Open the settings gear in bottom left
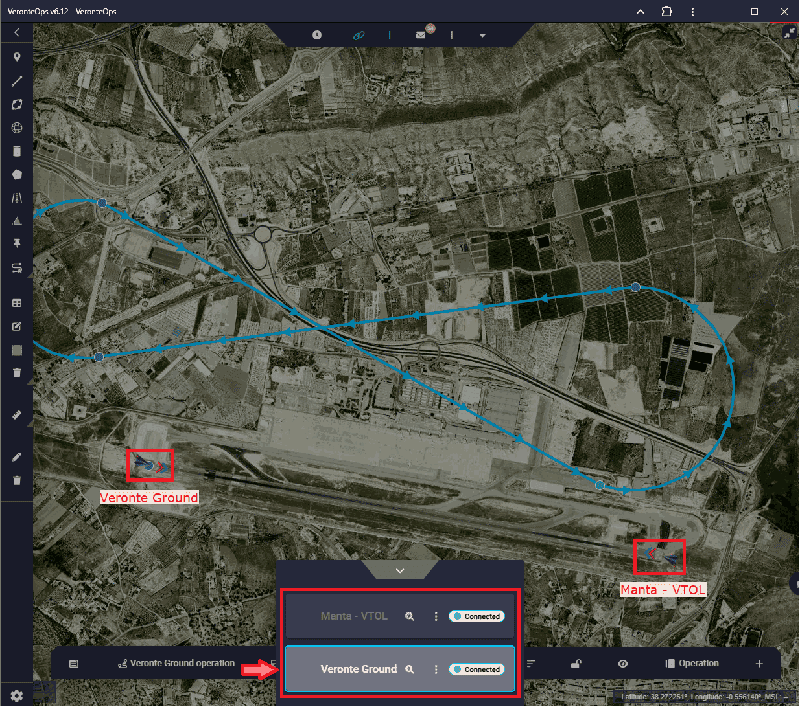The image size is (799, 706). click(x=17, y=696)
